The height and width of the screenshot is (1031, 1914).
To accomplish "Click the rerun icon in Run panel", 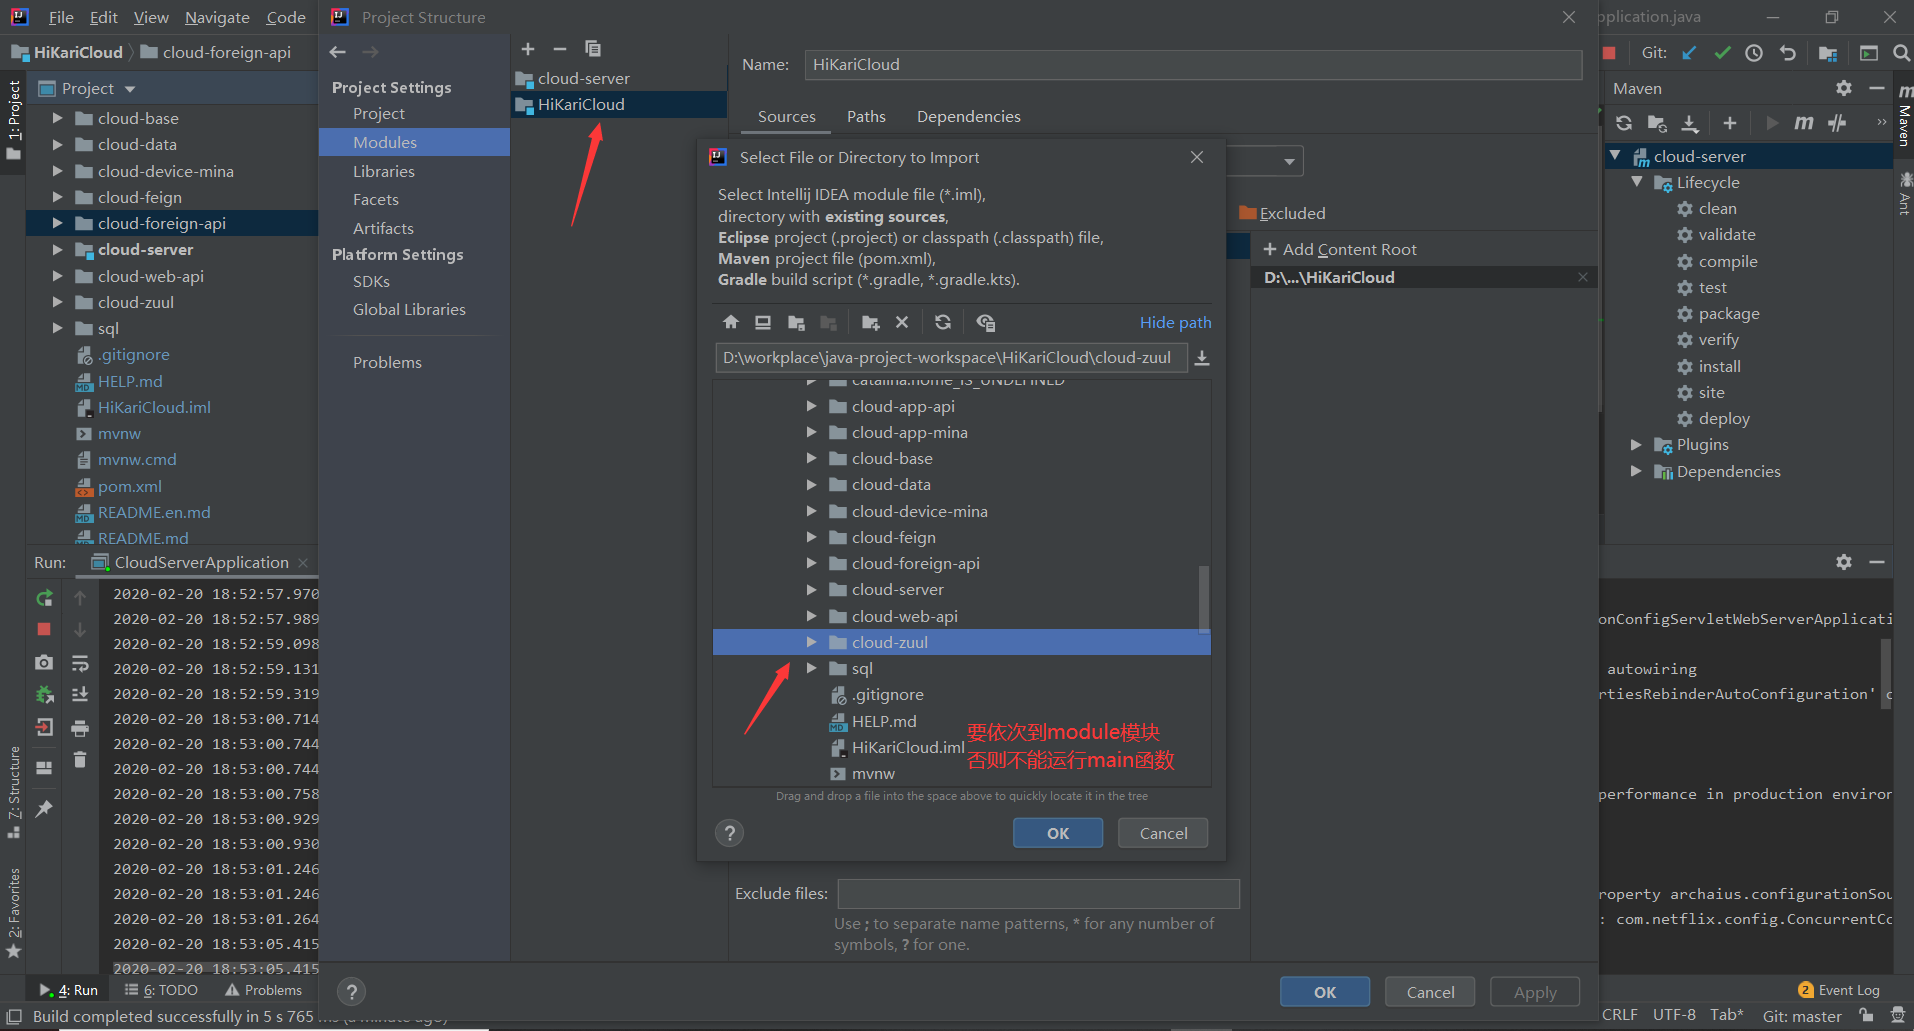I will [x=44, y=598].
